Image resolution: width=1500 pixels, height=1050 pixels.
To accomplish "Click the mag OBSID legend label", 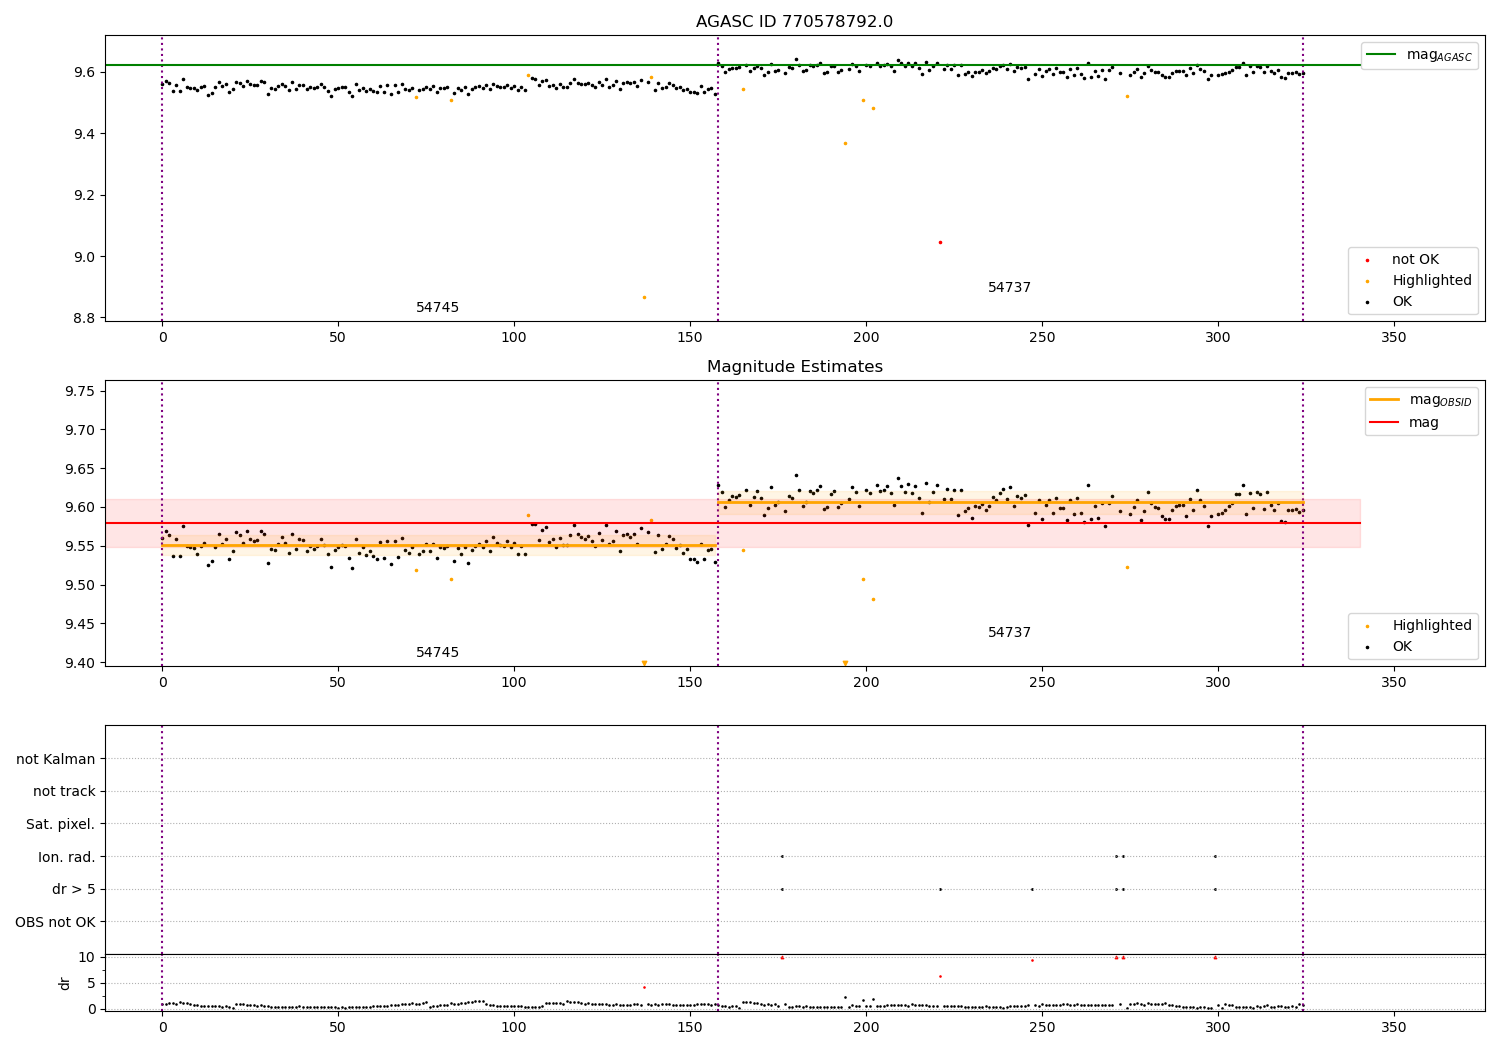I will pyautogui.click(x=1441, y=400).
